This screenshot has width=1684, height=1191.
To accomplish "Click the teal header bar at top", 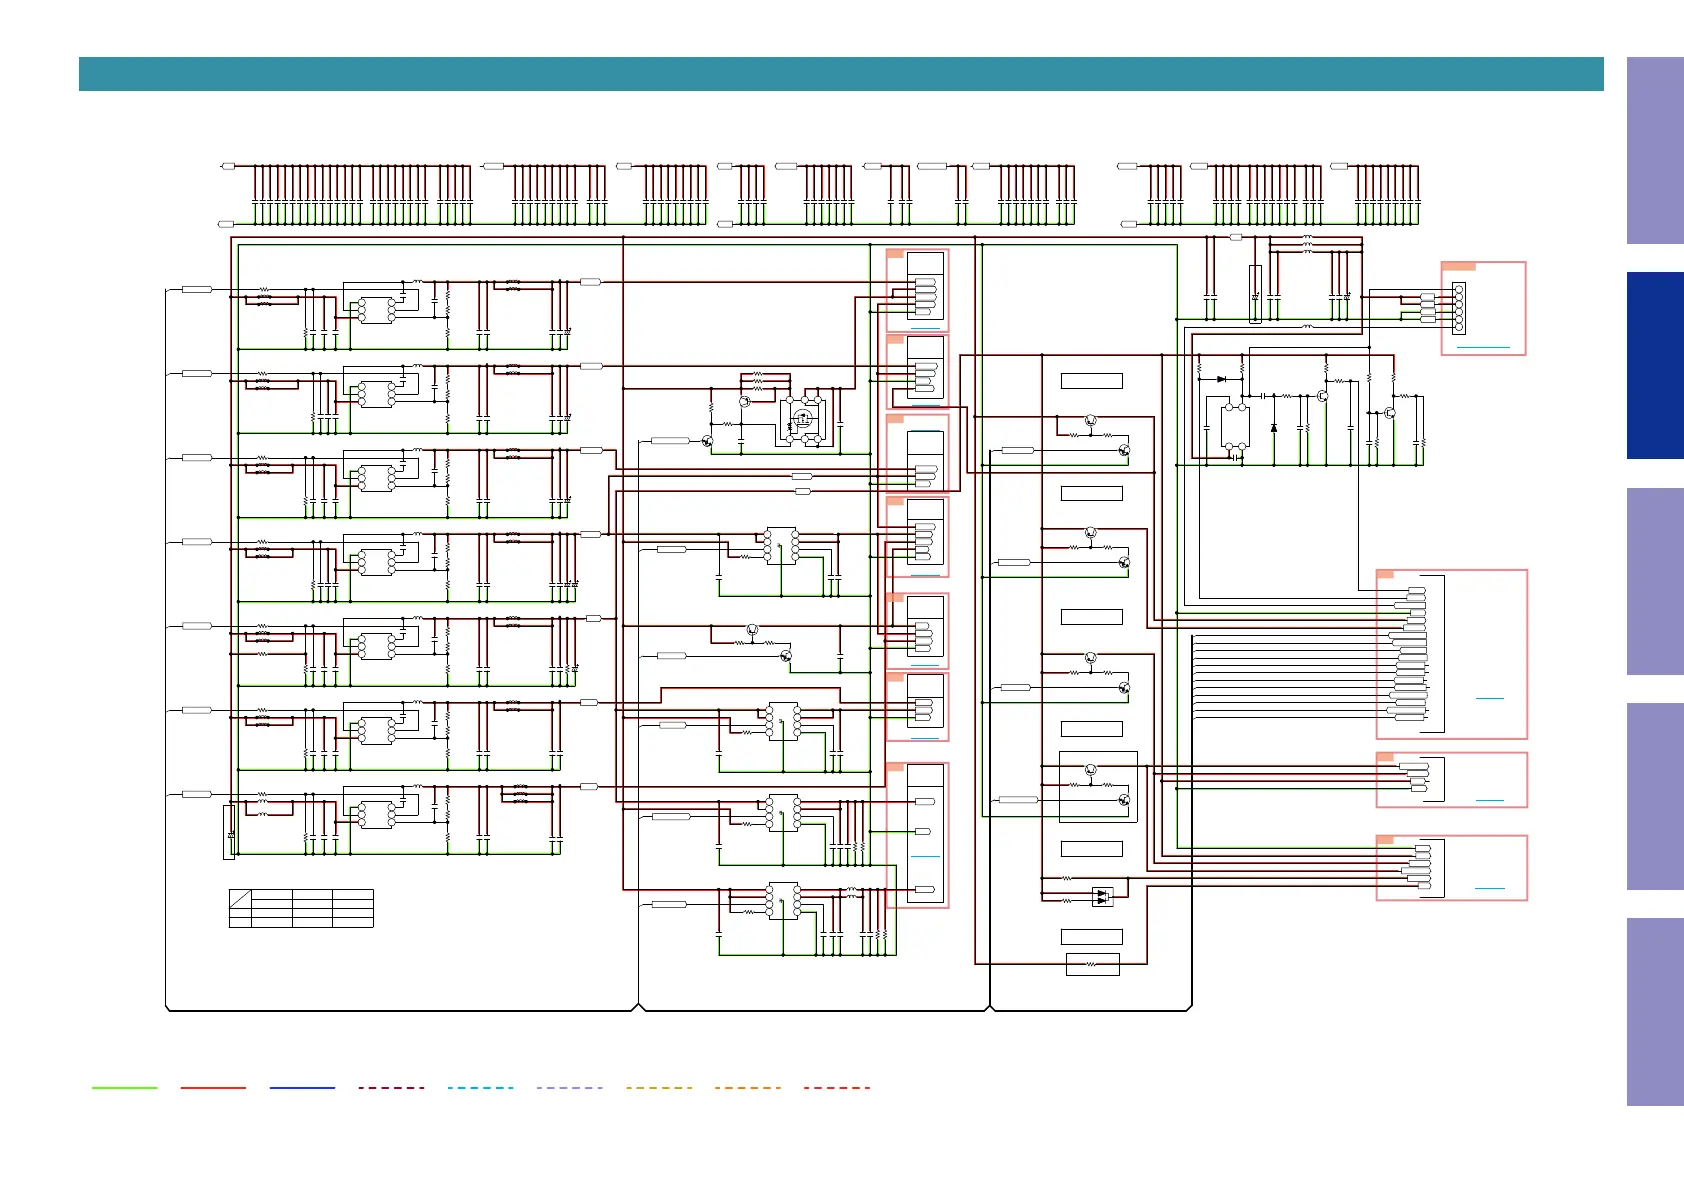I will tap(841, 74).
